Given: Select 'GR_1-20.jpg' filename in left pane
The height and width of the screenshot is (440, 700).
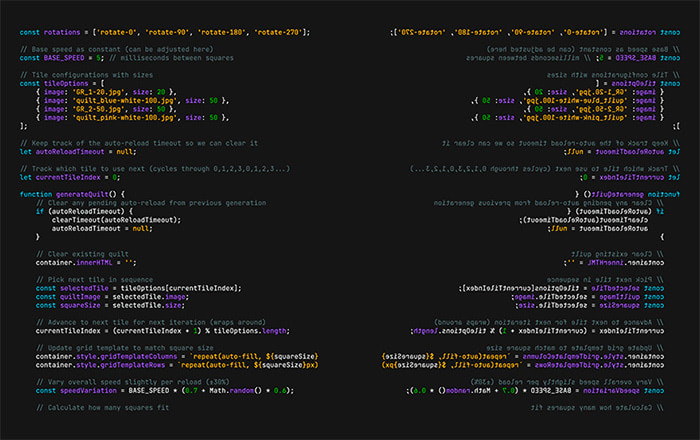Looking at the screenshot, I should [x=103, y=91].
